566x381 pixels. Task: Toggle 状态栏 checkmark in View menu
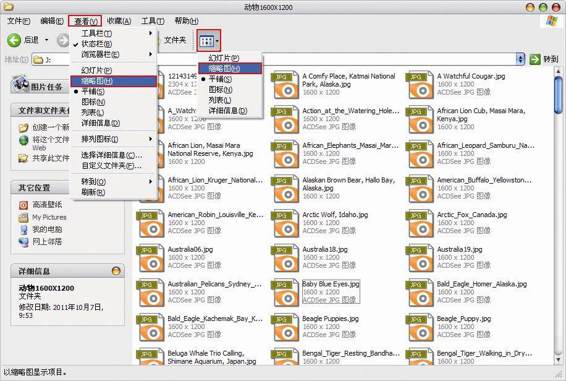(75, 44)
